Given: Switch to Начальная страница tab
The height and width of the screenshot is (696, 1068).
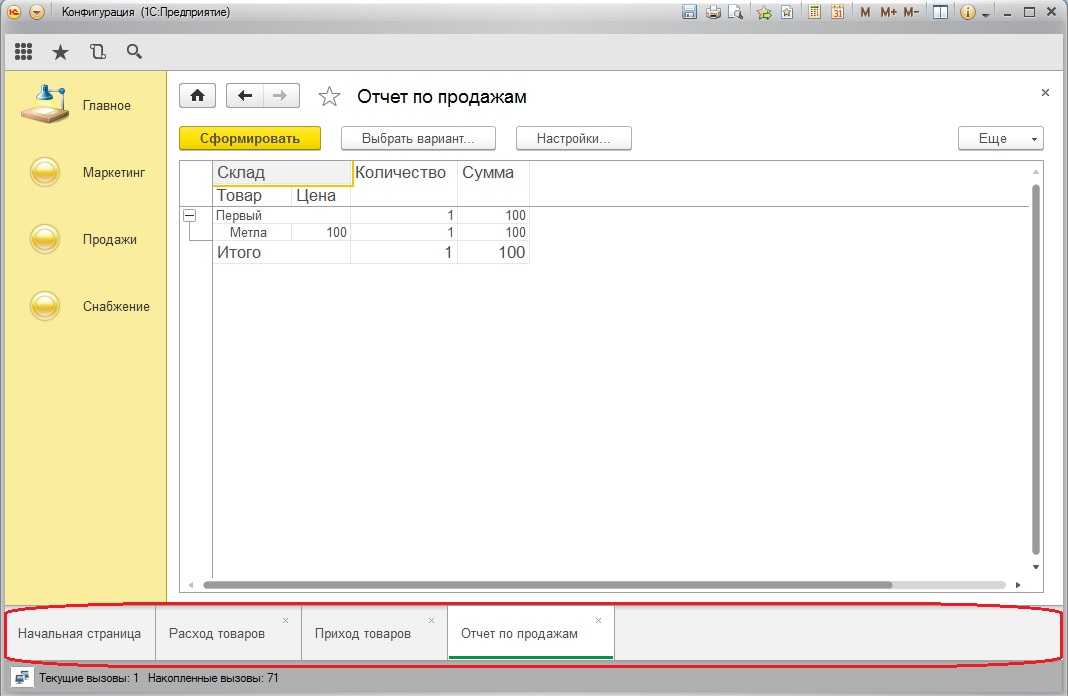Looking at the screenshot, I should (79, 634).
